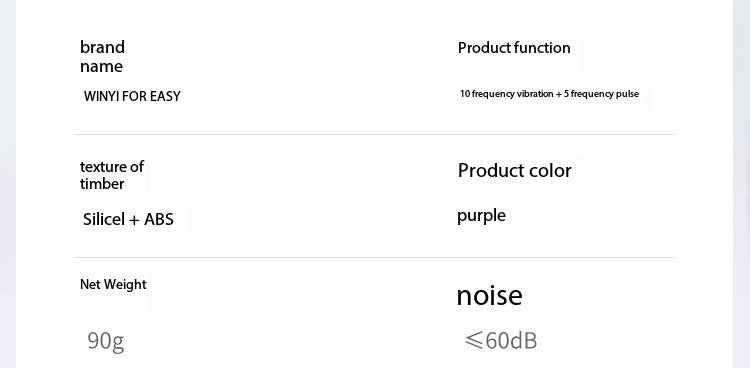
Task: Click the 'brand name' label
Action: (x=102, y=56)
